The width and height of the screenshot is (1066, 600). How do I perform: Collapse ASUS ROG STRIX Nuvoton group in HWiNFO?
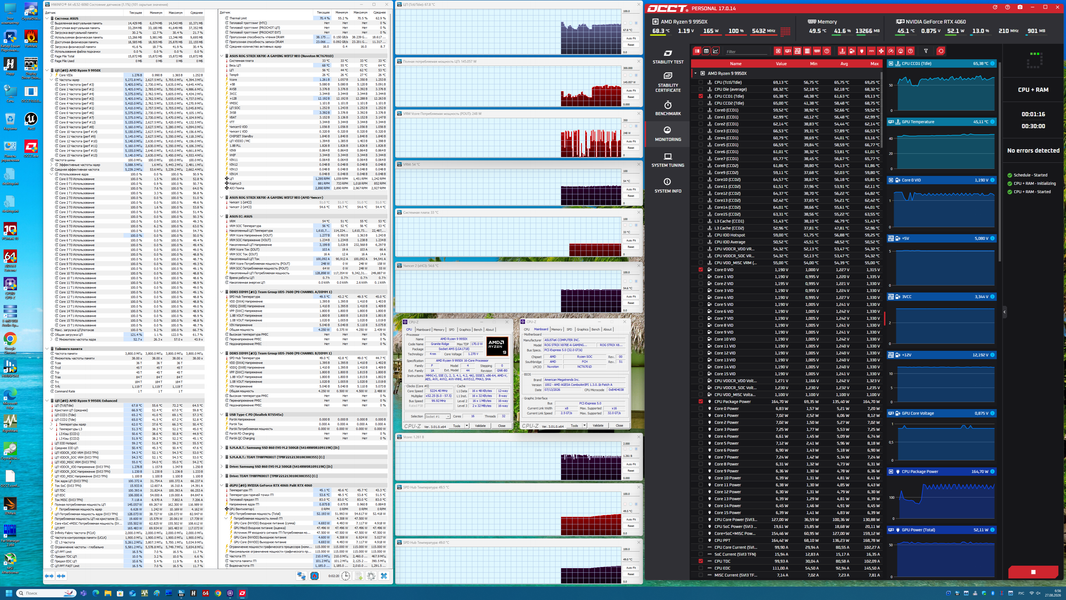click(223, 56)
